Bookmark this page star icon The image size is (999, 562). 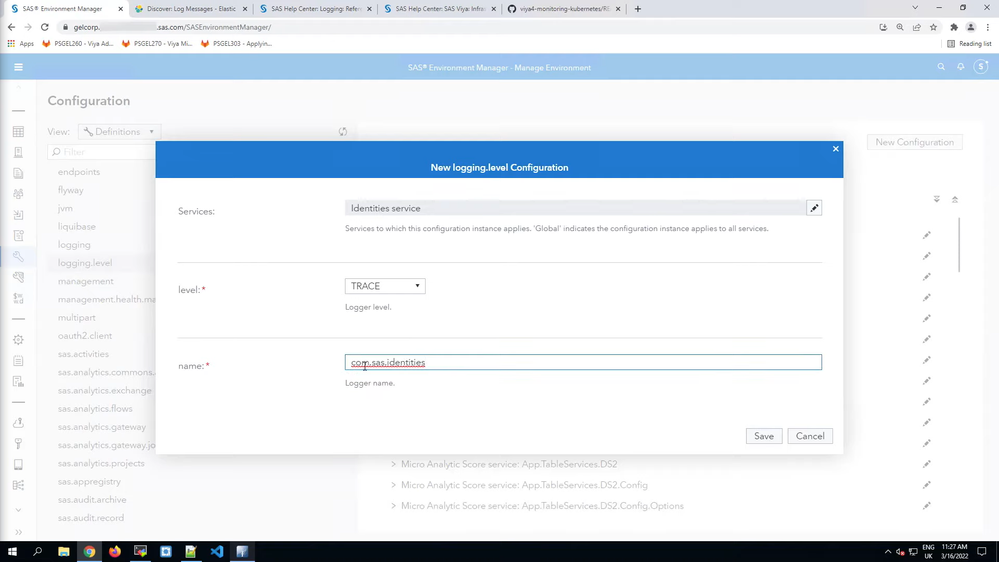point(933,27)
